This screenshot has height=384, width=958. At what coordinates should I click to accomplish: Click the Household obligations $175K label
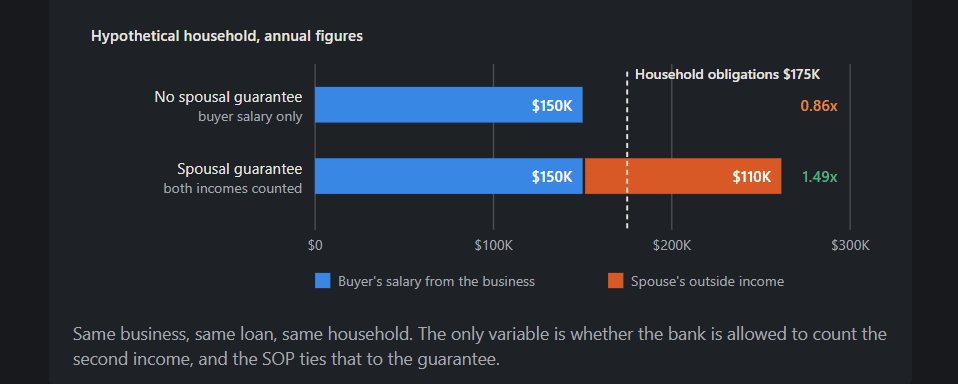pos(727,74)
